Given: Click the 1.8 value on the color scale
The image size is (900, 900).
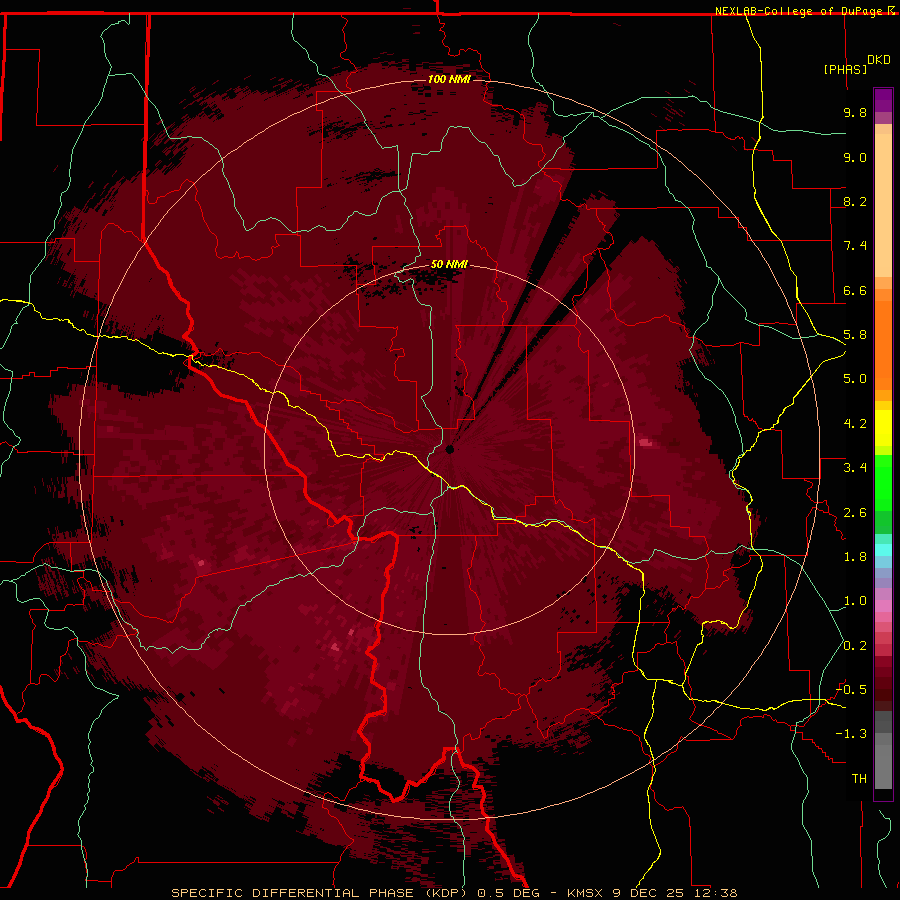Looking at the screenshot, I should (x=855, y=557).
